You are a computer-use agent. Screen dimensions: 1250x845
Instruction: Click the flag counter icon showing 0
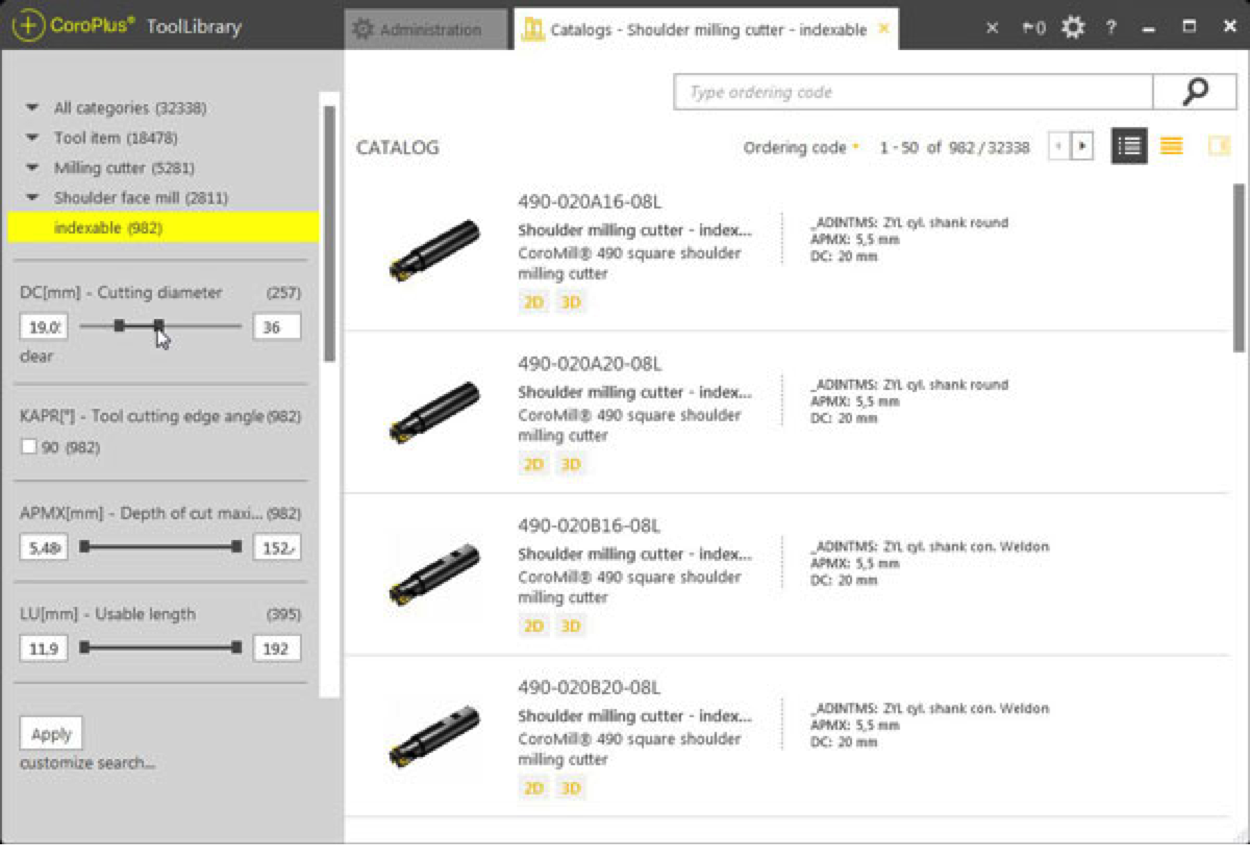1033,28
